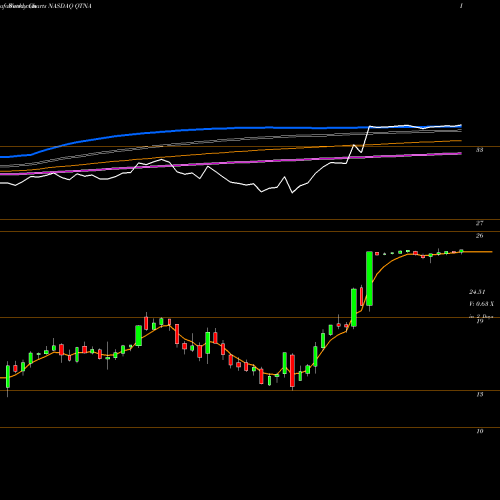Select the 10 price axis label

coord(479,431)
